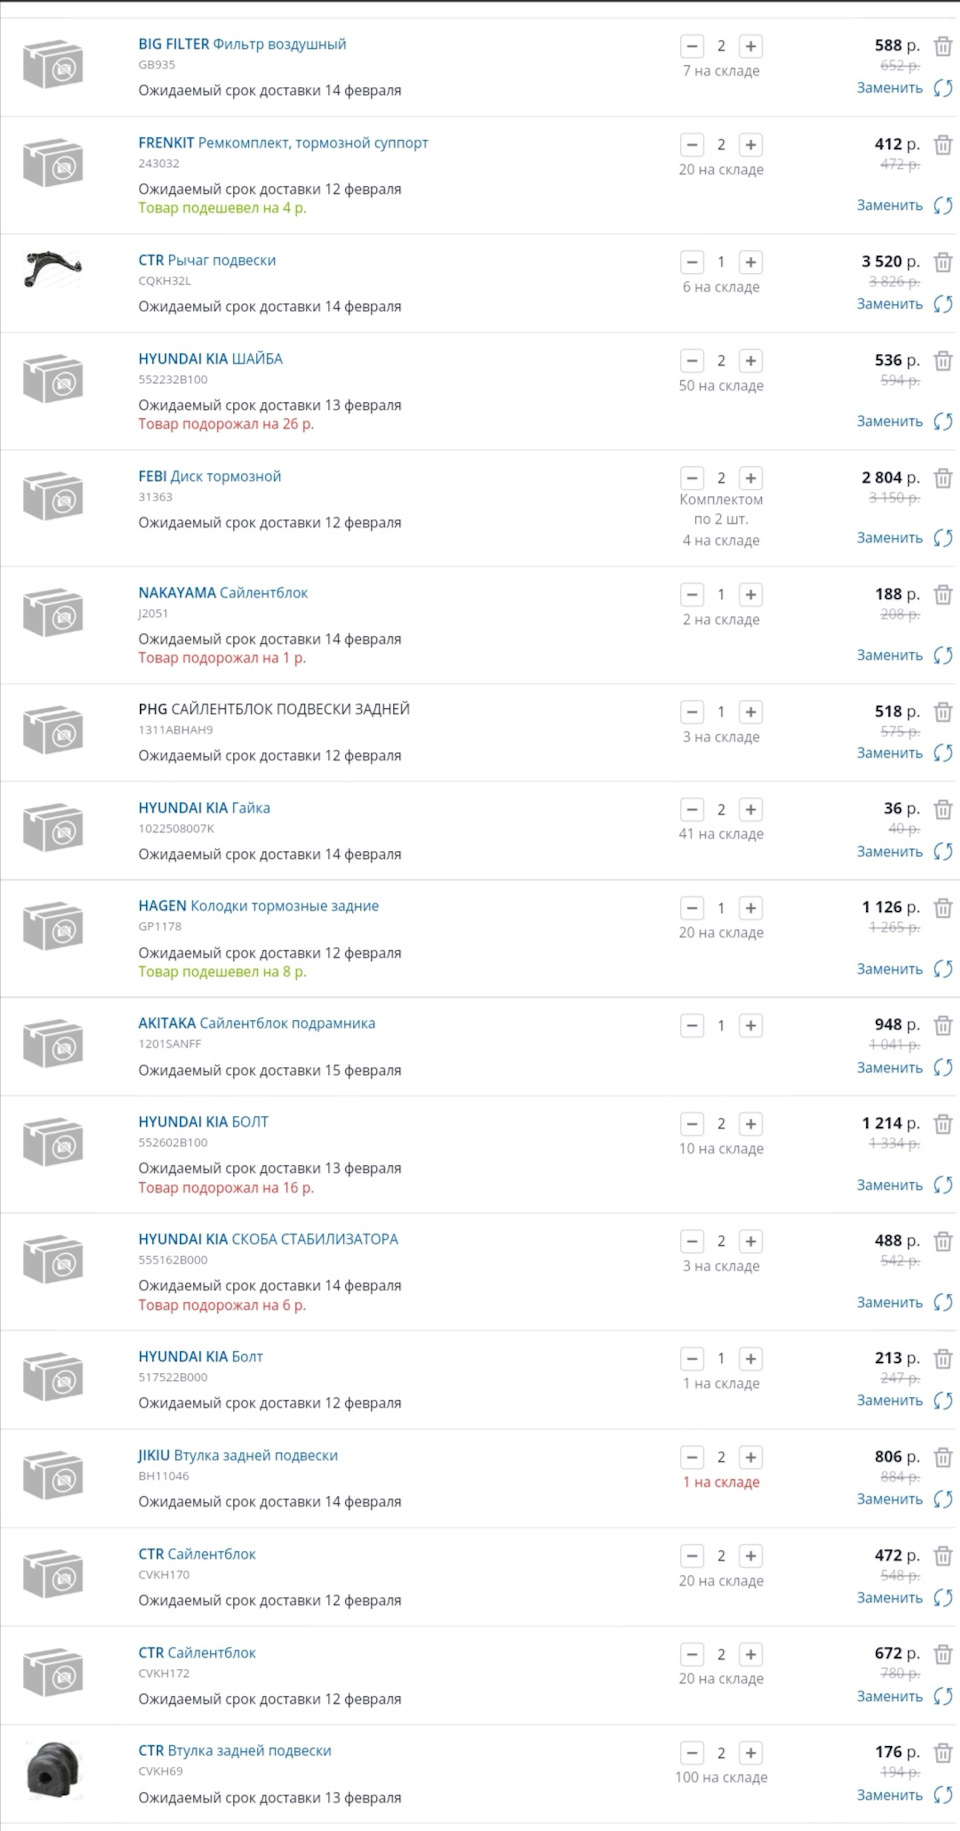The height and width of the screenshot is (1831, 960).
Task: Click replace arrows icon for NAKAYAMA Сайлентблок
Action: 942,655
